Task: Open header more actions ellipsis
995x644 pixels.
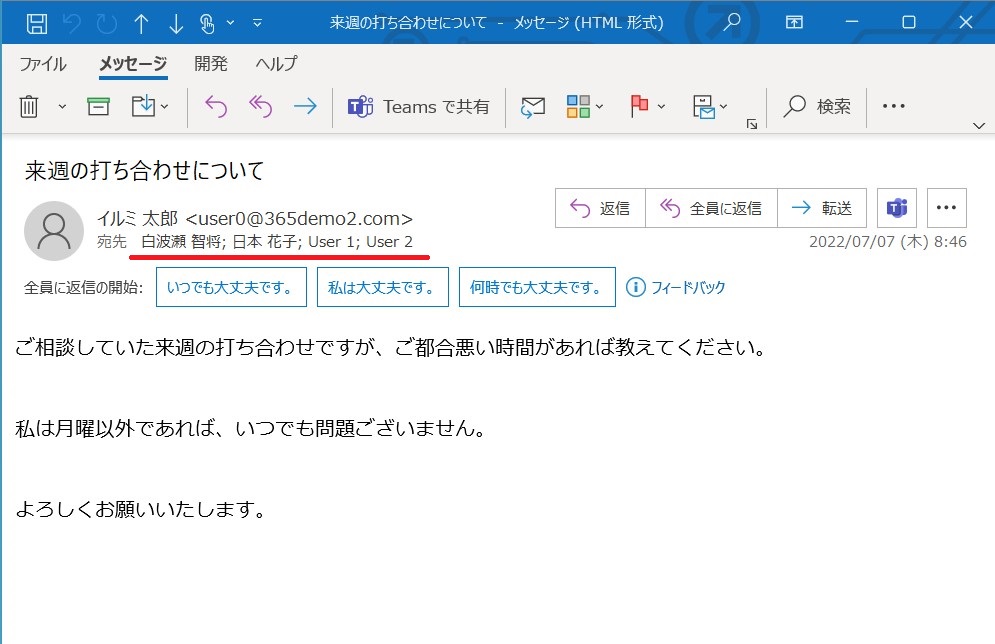Action: [x=946, y=208]
